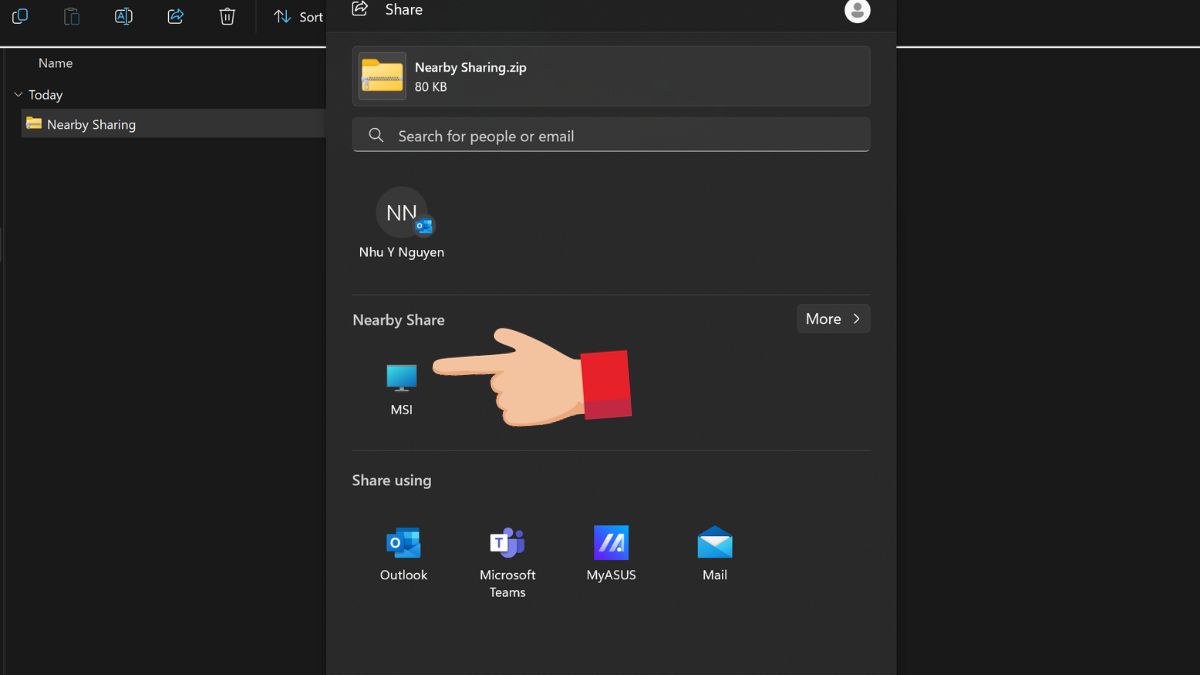Expand the More nearby share options
Screen dimensions: 1200x675
coord(832,319)
